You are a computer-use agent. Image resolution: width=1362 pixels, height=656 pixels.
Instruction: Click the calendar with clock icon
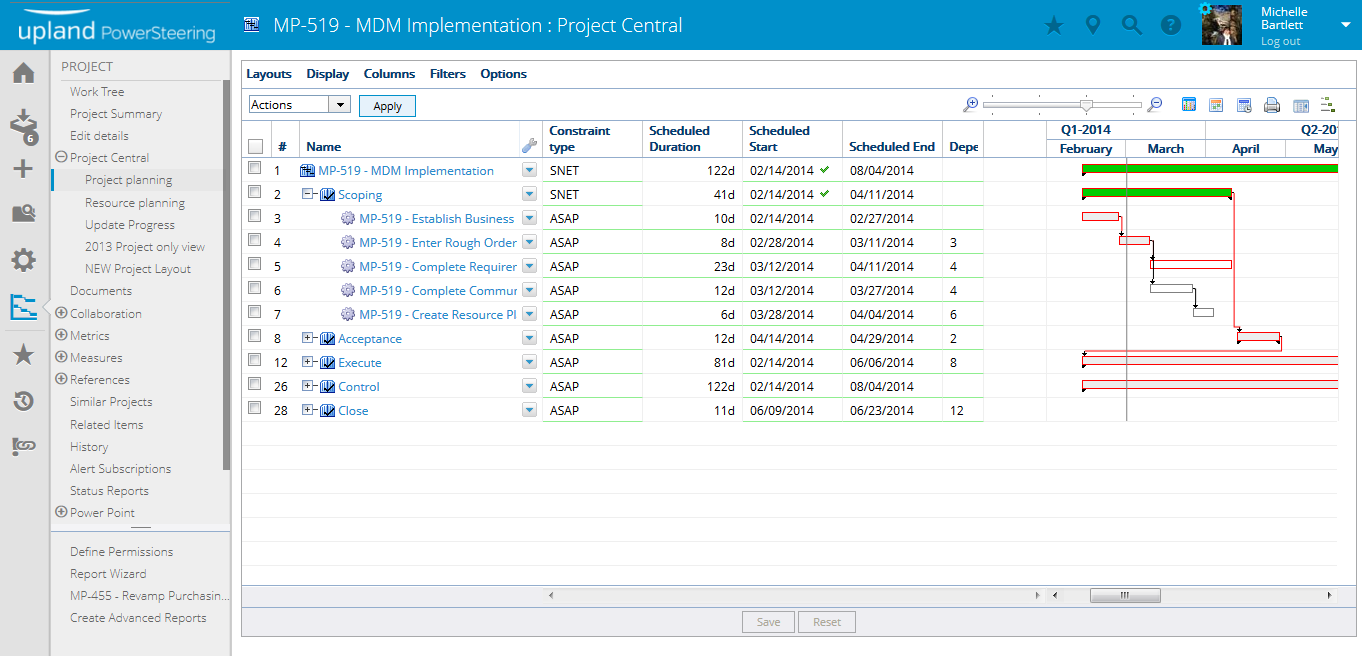coord(1244,104)
